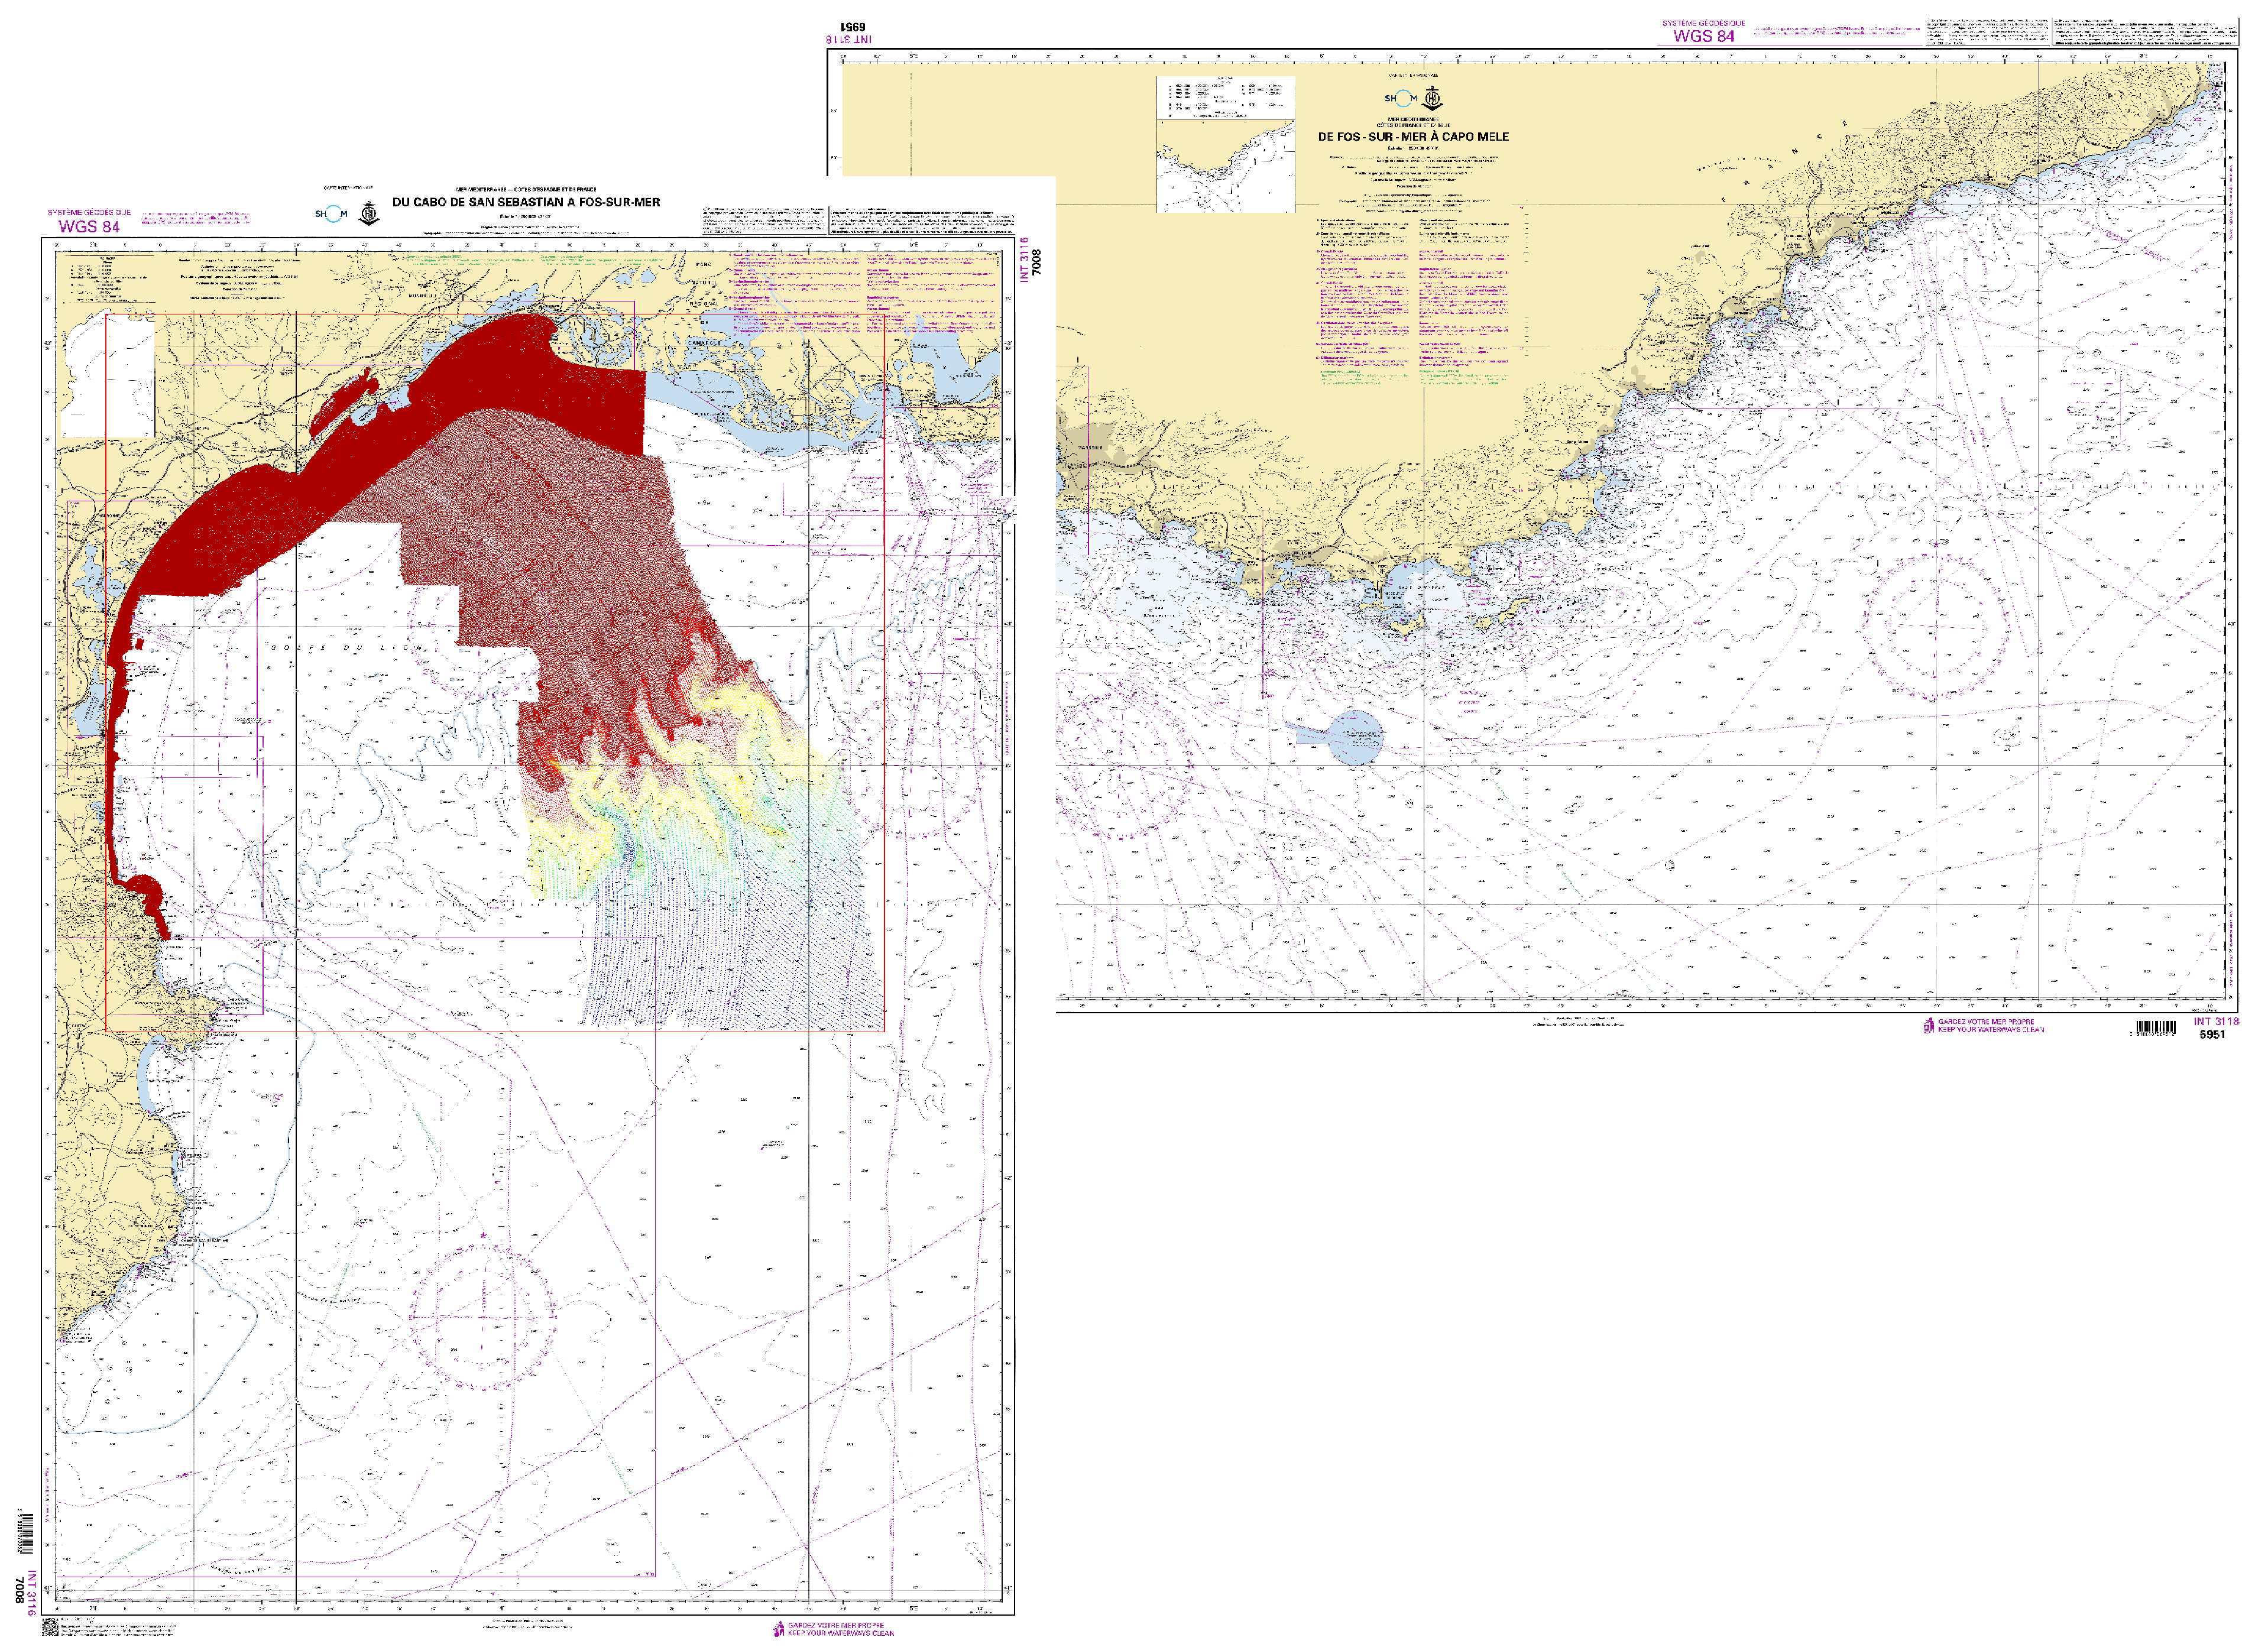
Task: Click the inset coastline map on chart 6951
Action: tap(1225, 165)
